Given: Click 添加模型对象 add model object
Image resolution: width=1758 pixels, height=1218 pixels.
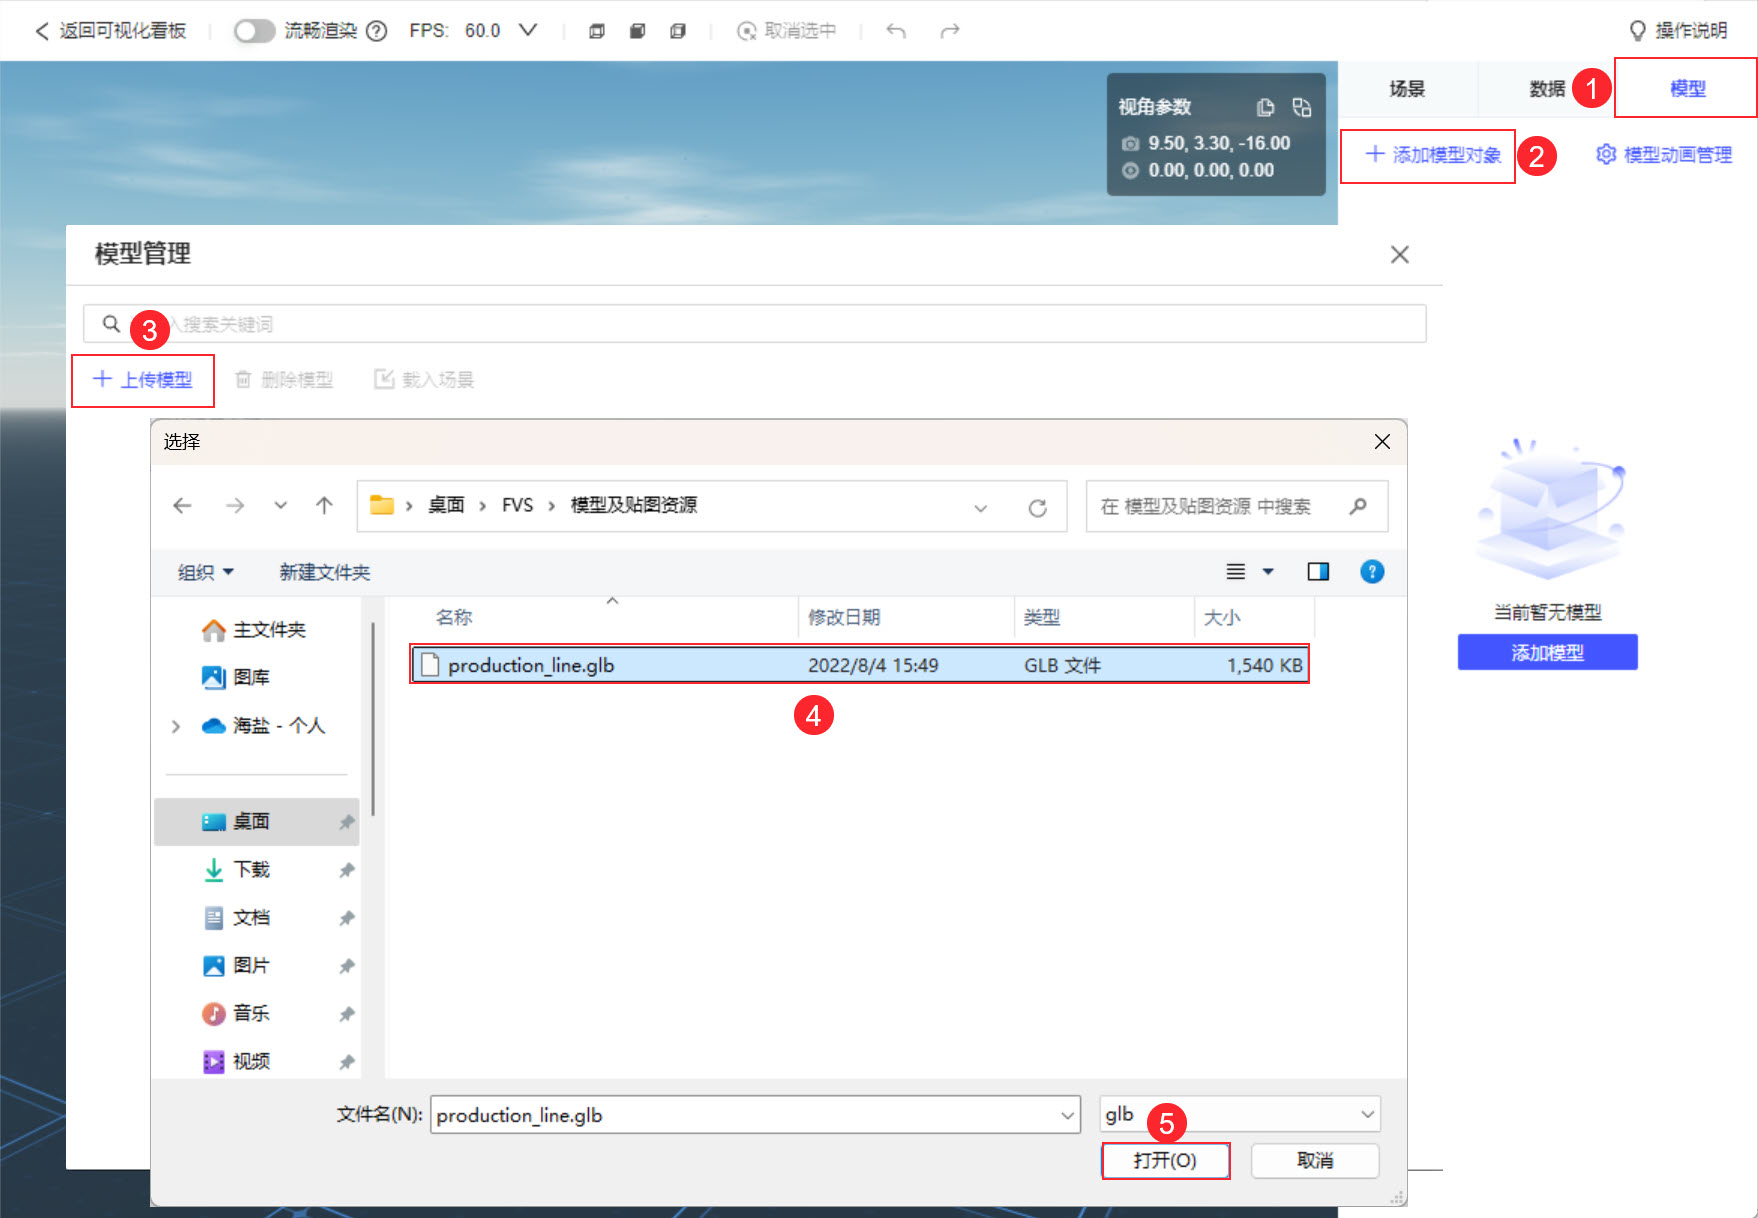Looking at the screenshot, I should point(1433,155).
